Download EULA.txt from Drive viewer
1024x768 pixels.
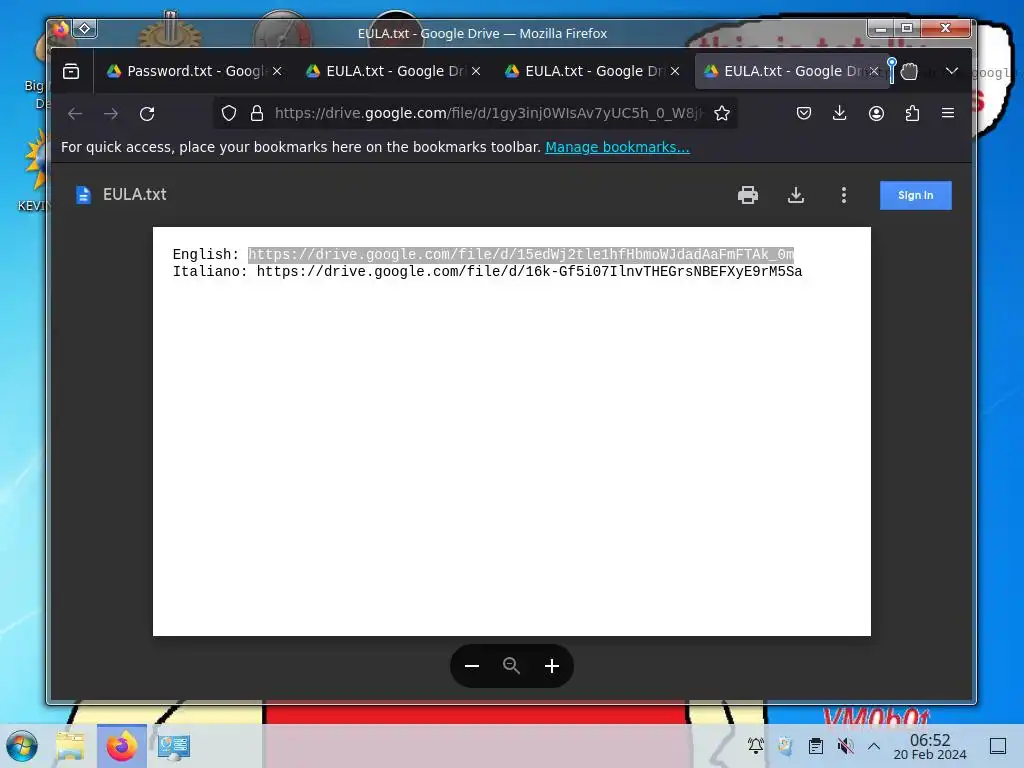coord(795,195)
